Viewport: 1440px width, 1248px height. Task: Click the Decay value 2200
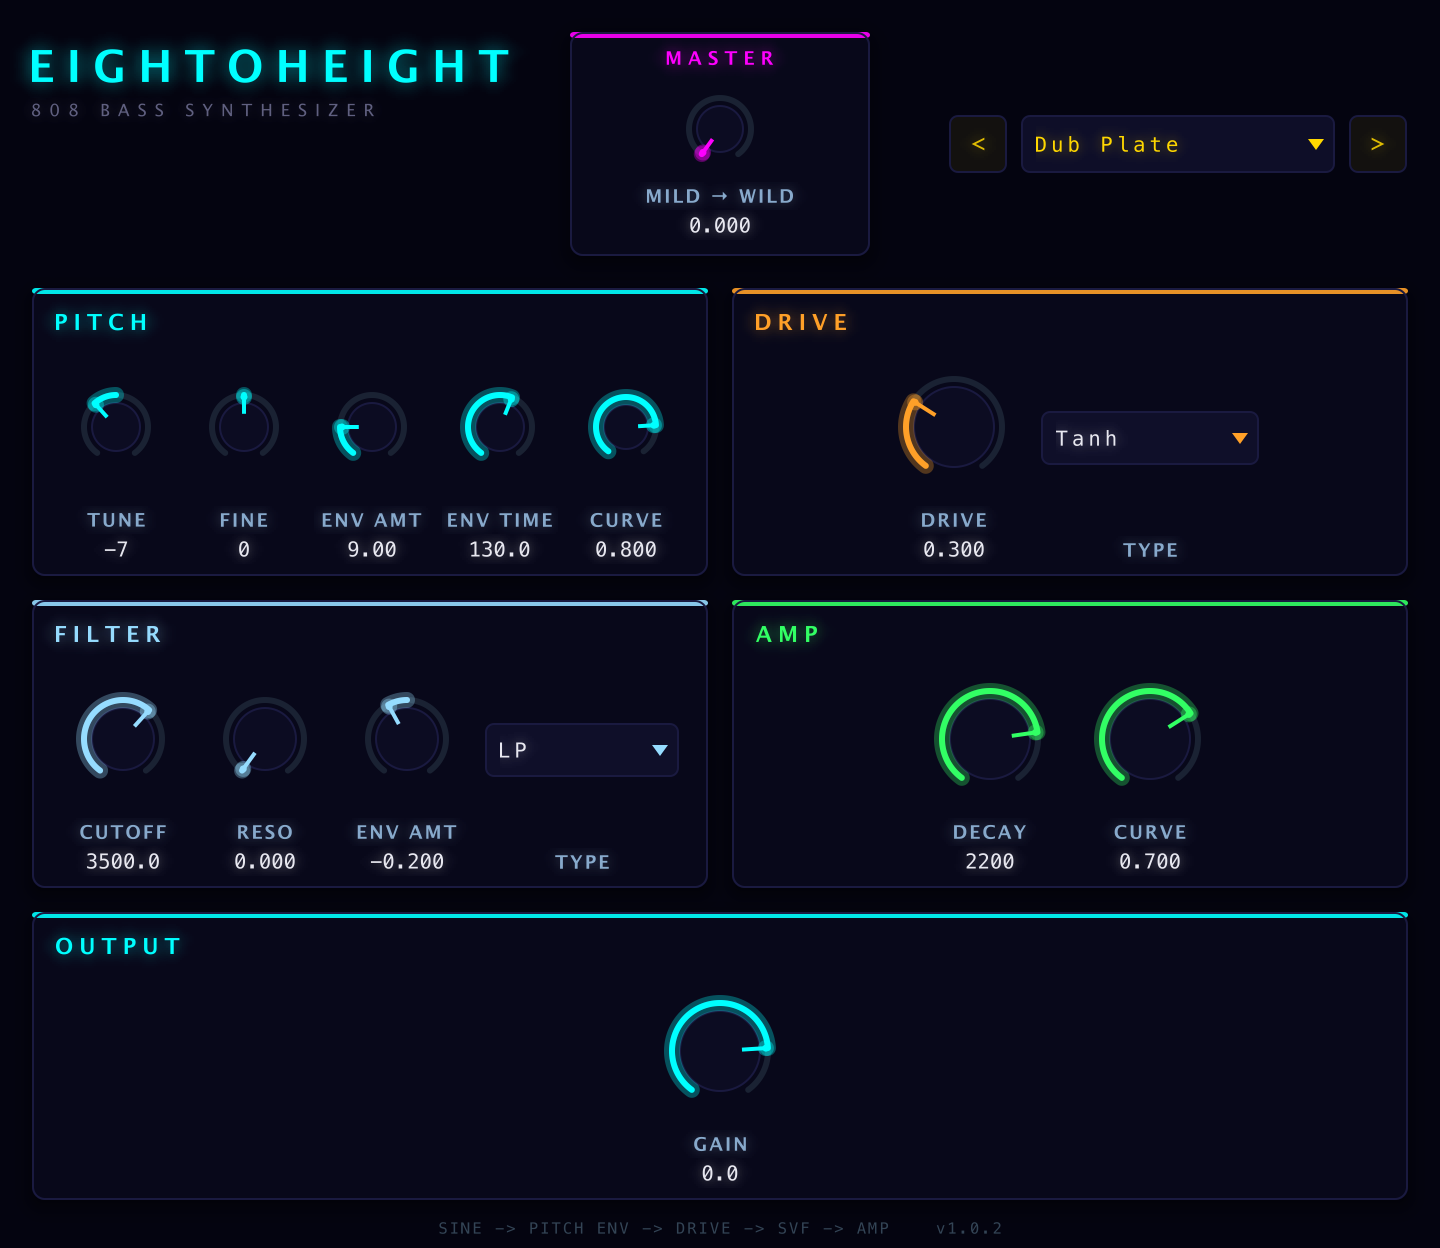(x=990, y=862)
